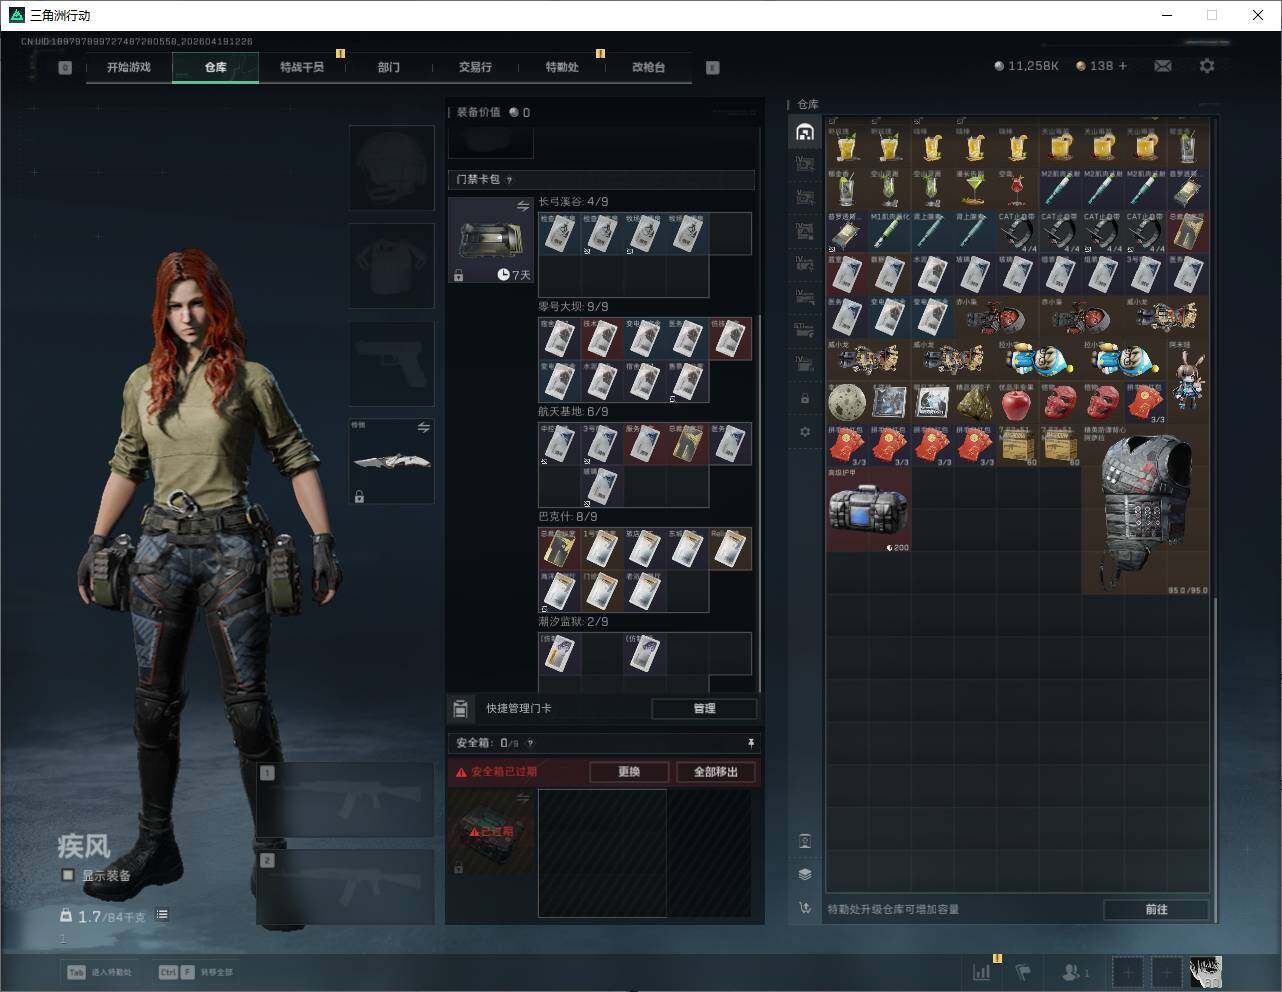This screenshot has width=1282, height=992.
Task: Select the bunny girl figurine item
Action: pos(1187,383)
